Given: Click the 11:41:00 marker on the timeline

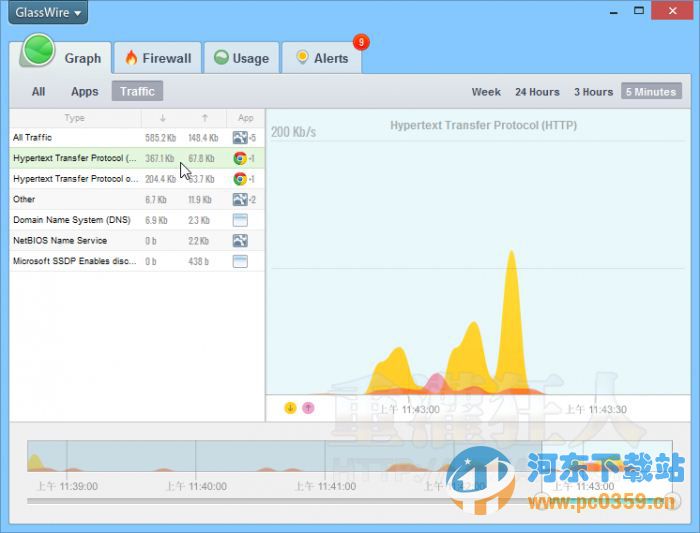Looking at the screenshot, I should coord(325,486).
